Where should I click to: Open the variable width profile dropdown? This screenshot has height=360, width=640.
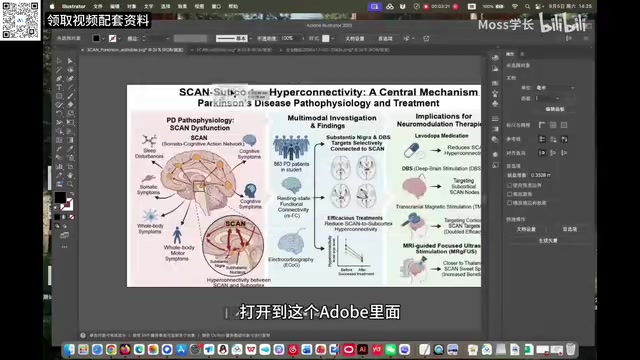click(190, 38)
